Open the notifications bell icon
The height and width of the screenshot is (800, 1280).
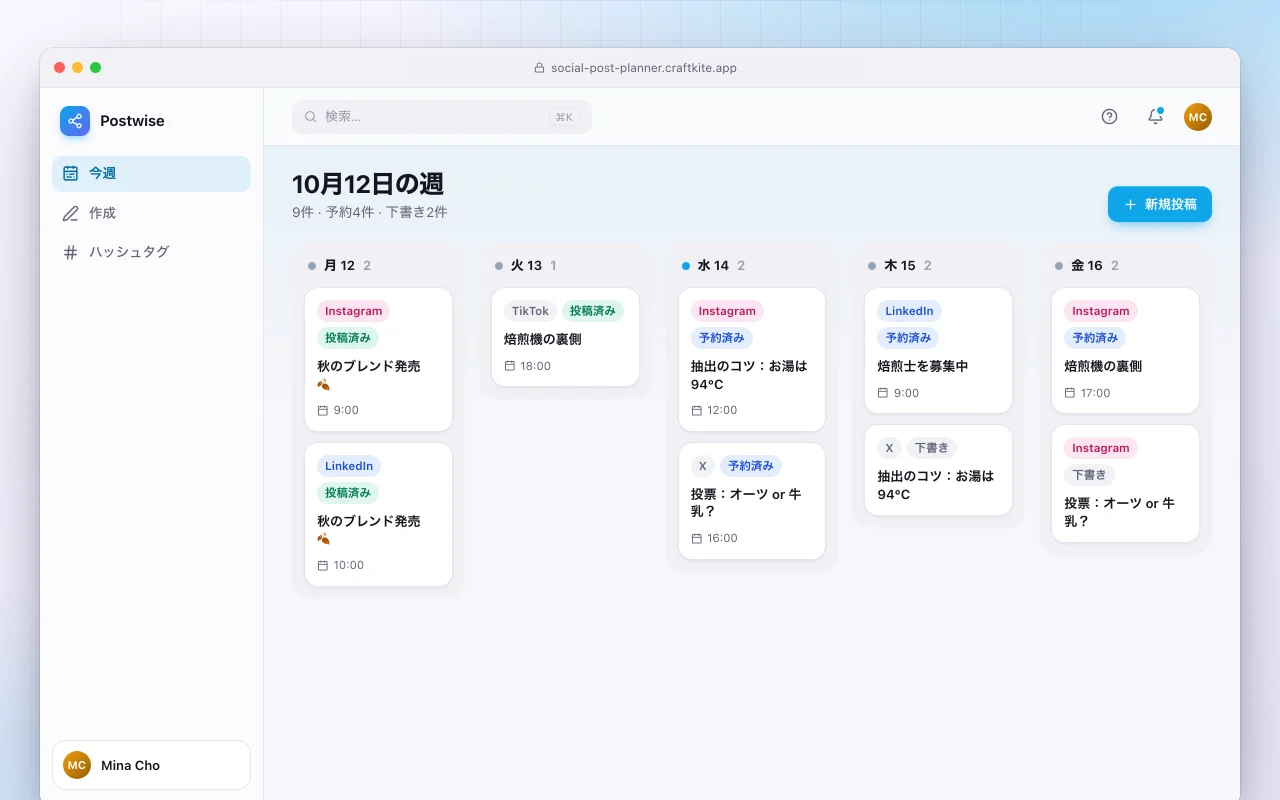click(x=1155, y=117)
